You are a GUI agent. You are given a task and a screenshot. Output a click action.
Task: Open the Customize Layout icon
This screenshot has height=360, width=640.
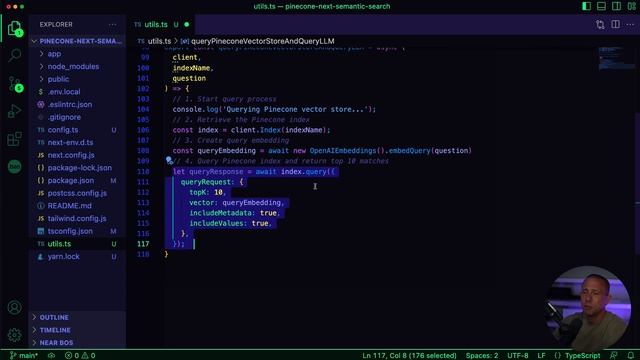coord(631,6)
